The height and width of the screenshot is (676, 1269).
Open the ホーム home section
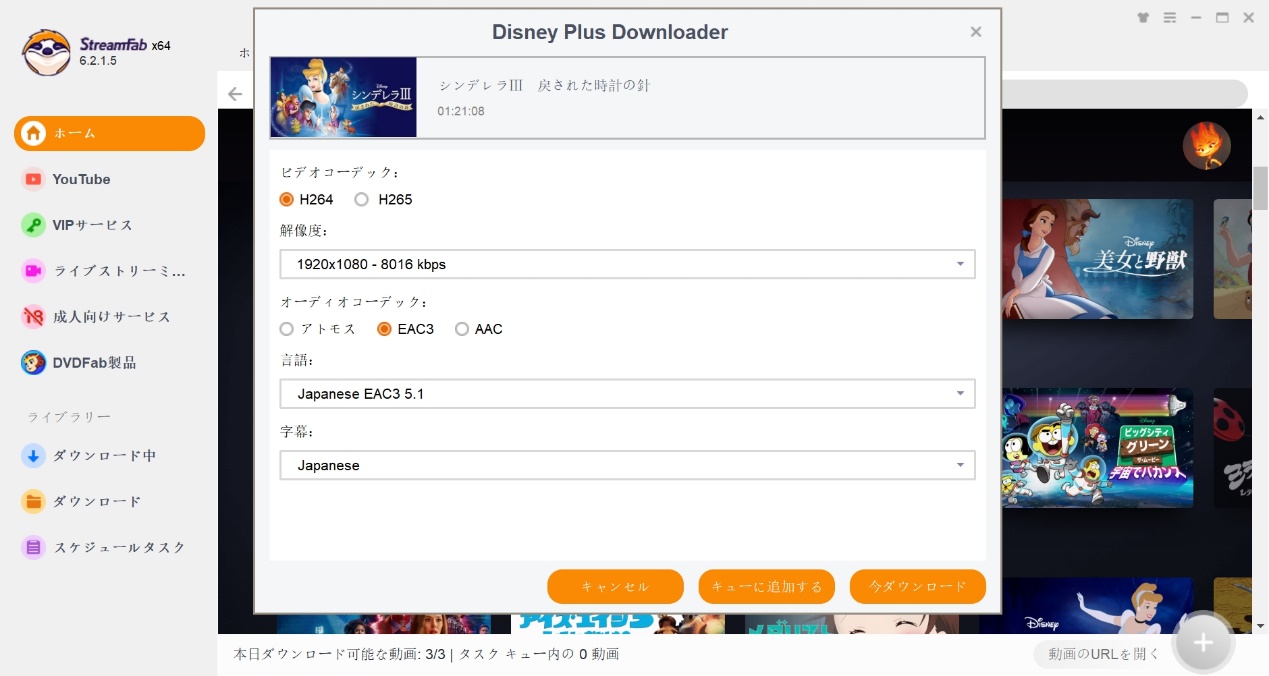pyautogui.click(x=109, y=133)
